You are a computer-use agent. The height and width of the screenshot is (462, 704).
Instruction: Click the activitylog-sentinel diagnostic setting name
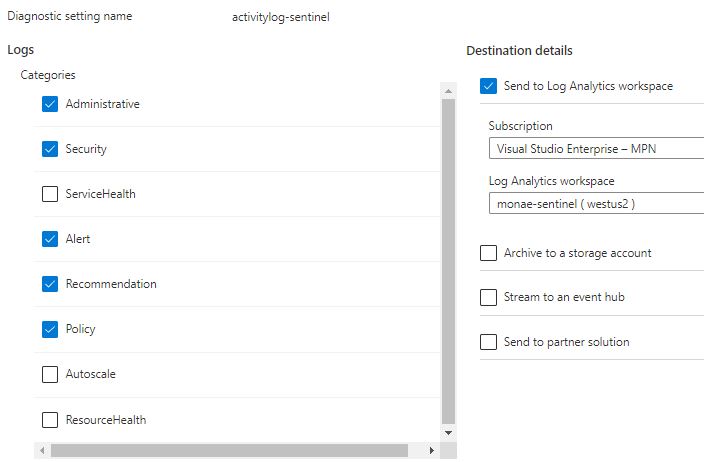coord(280,17)
